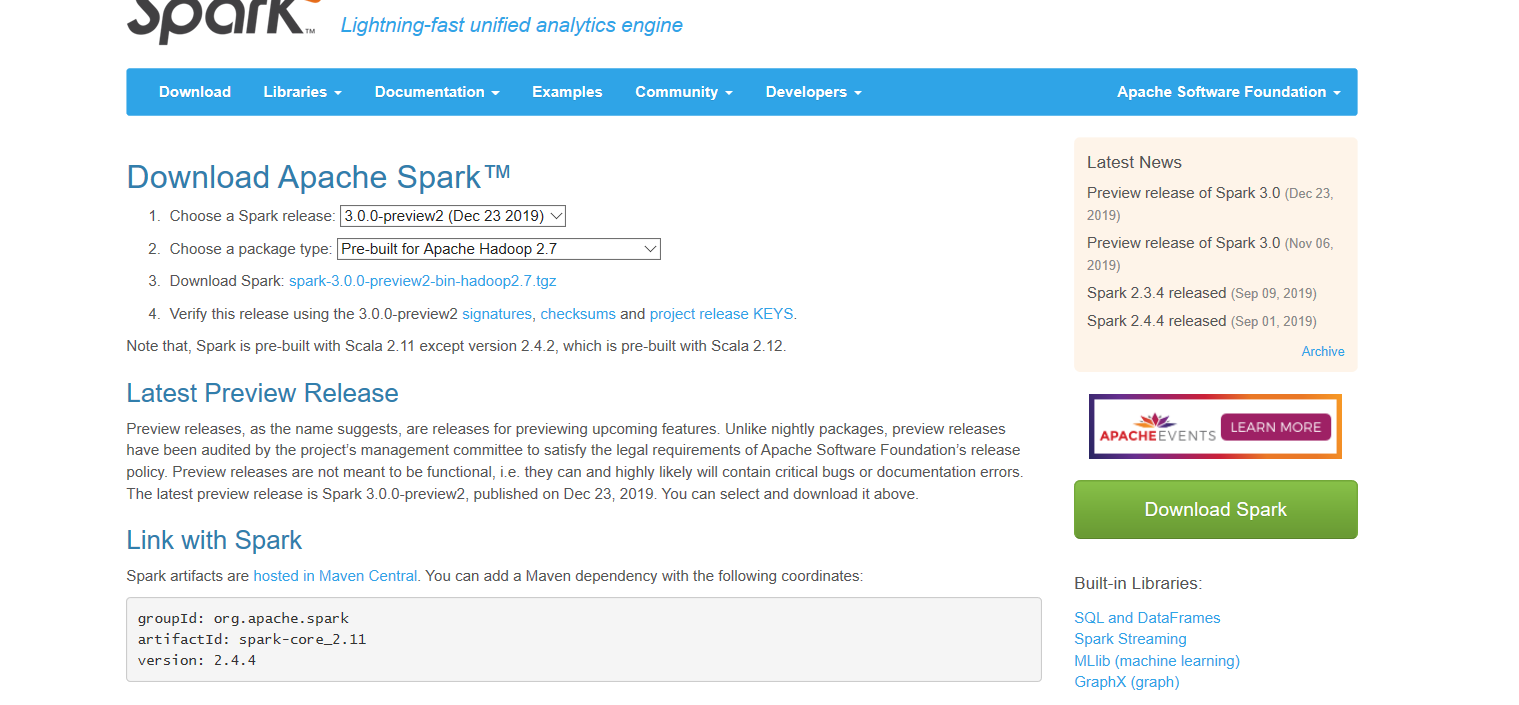
Task: Open SQL and DataFrames library link
Action: (x=1147, y=618)
